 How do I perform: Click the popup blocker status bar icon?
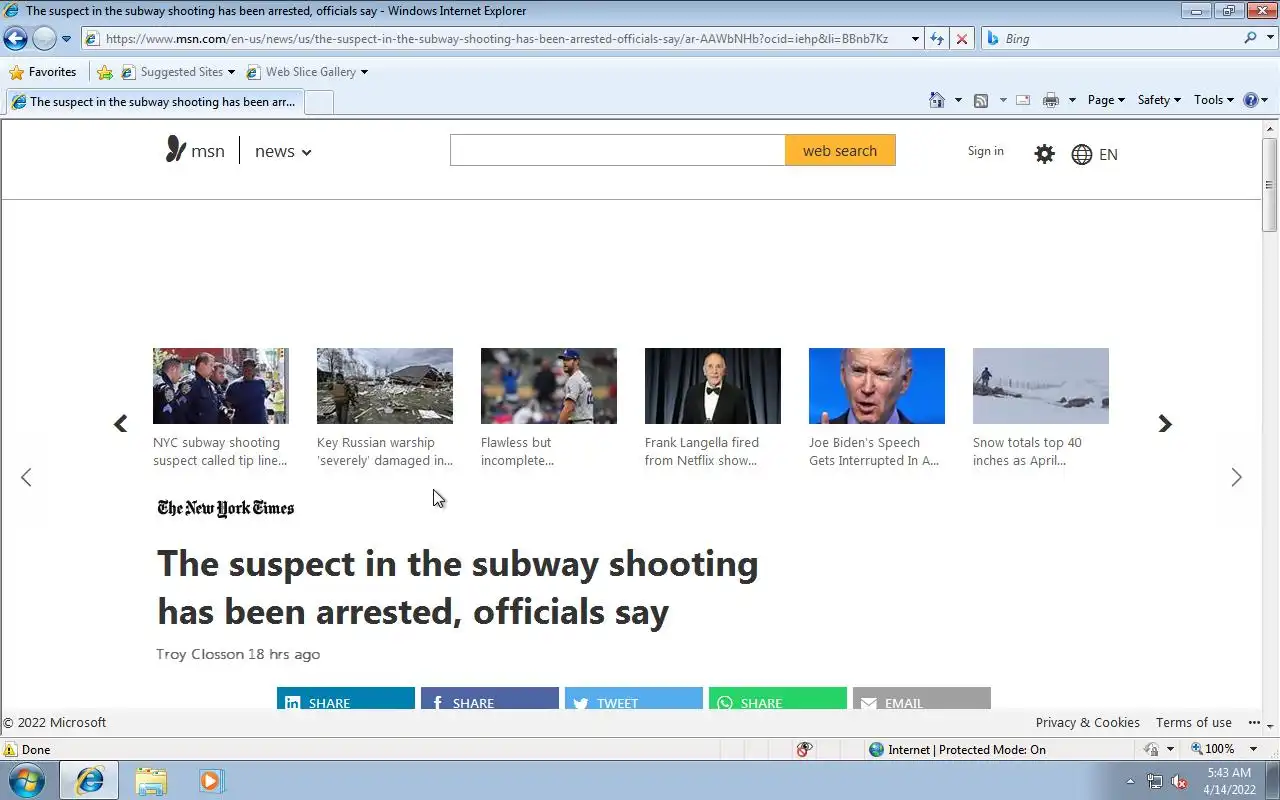pyautogui.click(x=805, y=749)
